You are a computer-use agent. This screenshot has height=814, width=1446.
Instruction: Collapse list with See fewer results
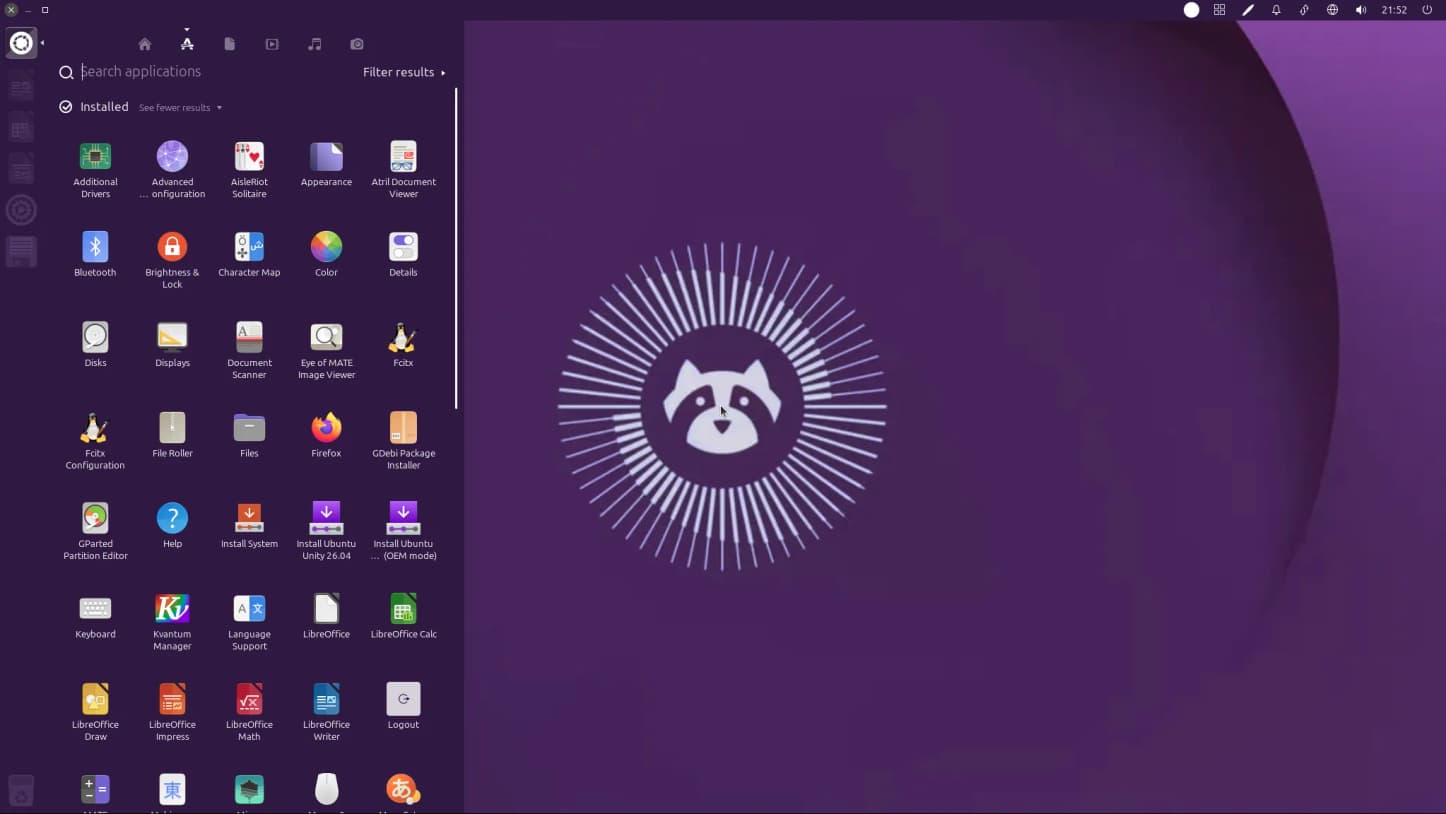[x=179, y=108]
